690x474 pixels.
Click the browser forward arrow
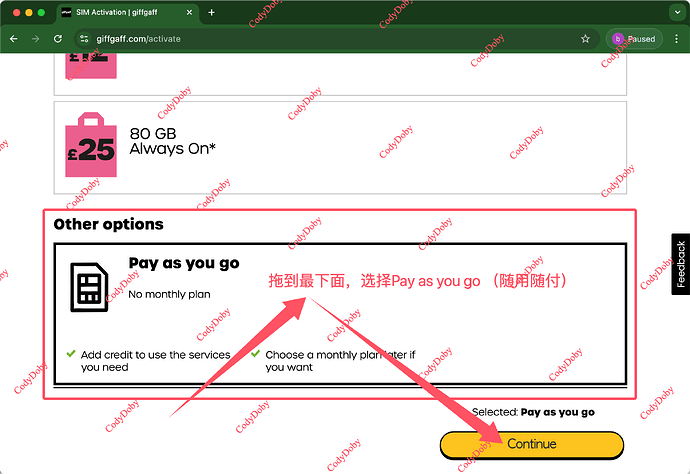(36, 39)
